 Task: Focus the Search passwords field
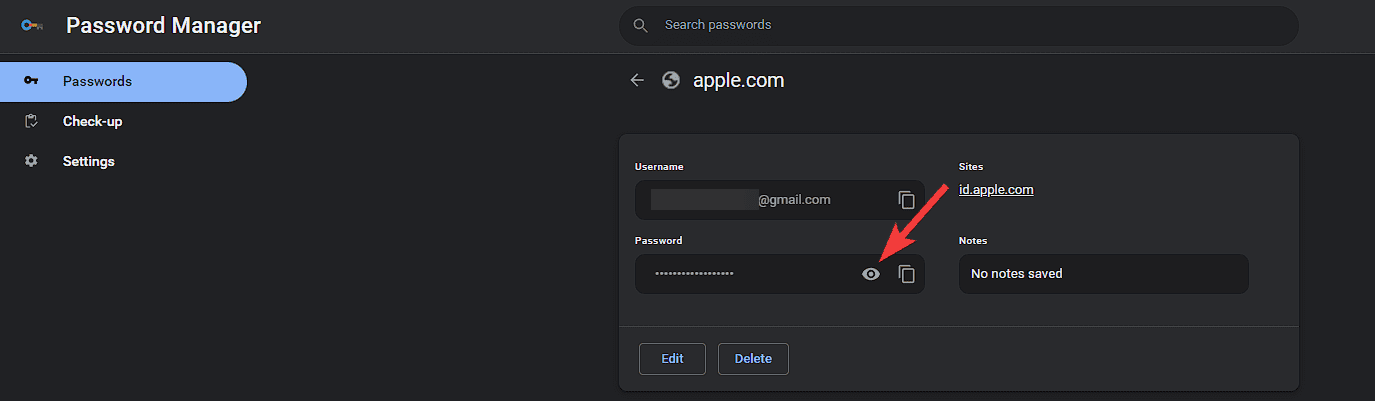(x=959, y=25)
